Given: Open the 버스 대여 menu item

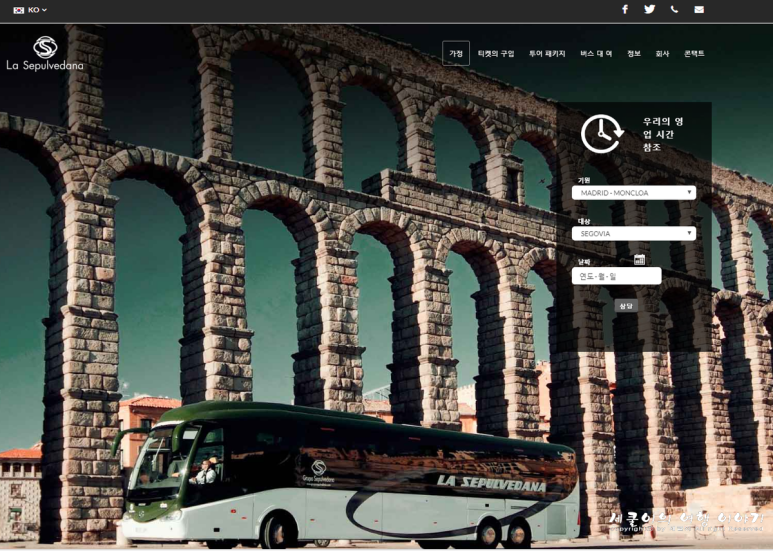Looking at the screenshot, I should [596, 54].
